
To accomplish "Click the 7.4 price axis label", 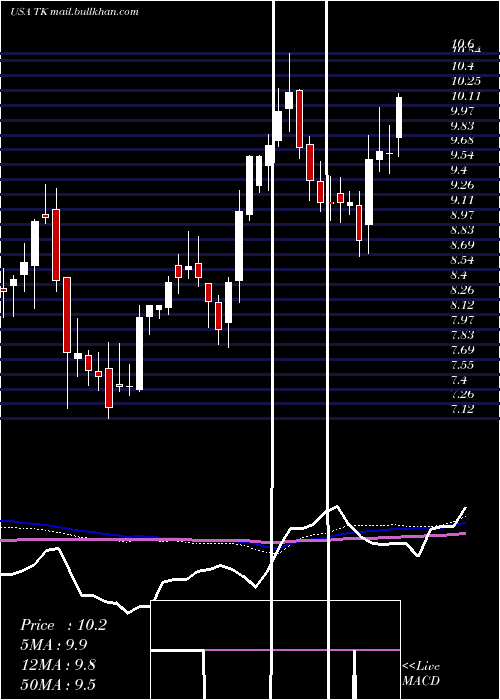I will [459, 380].
